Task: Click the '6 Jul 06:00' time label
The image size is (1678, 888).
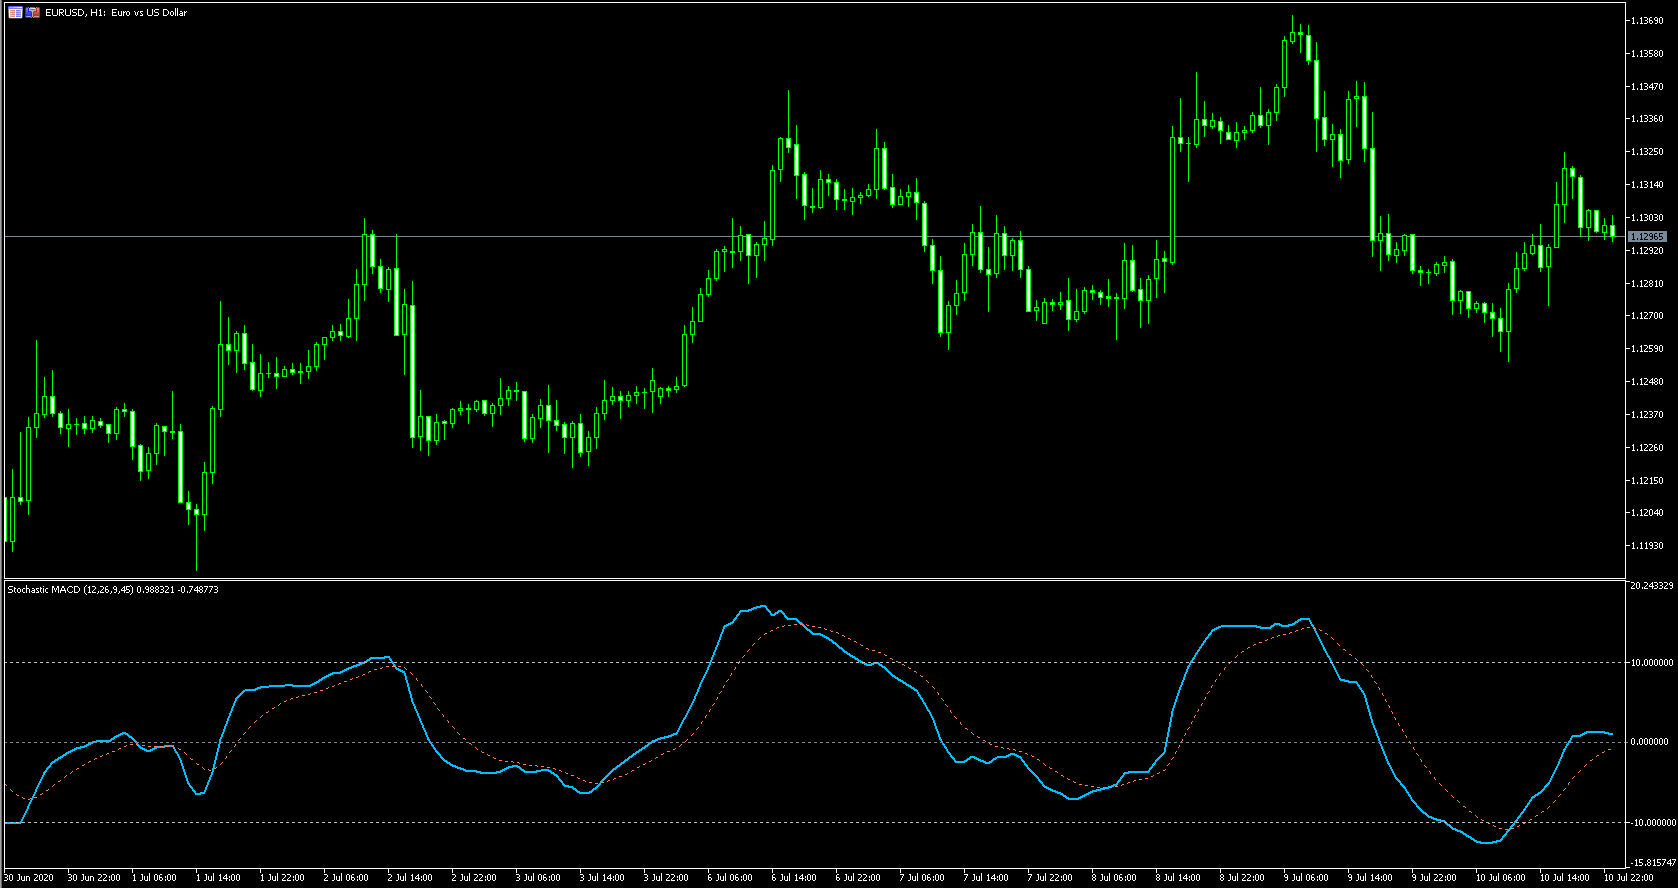Action: click(730, 878)
